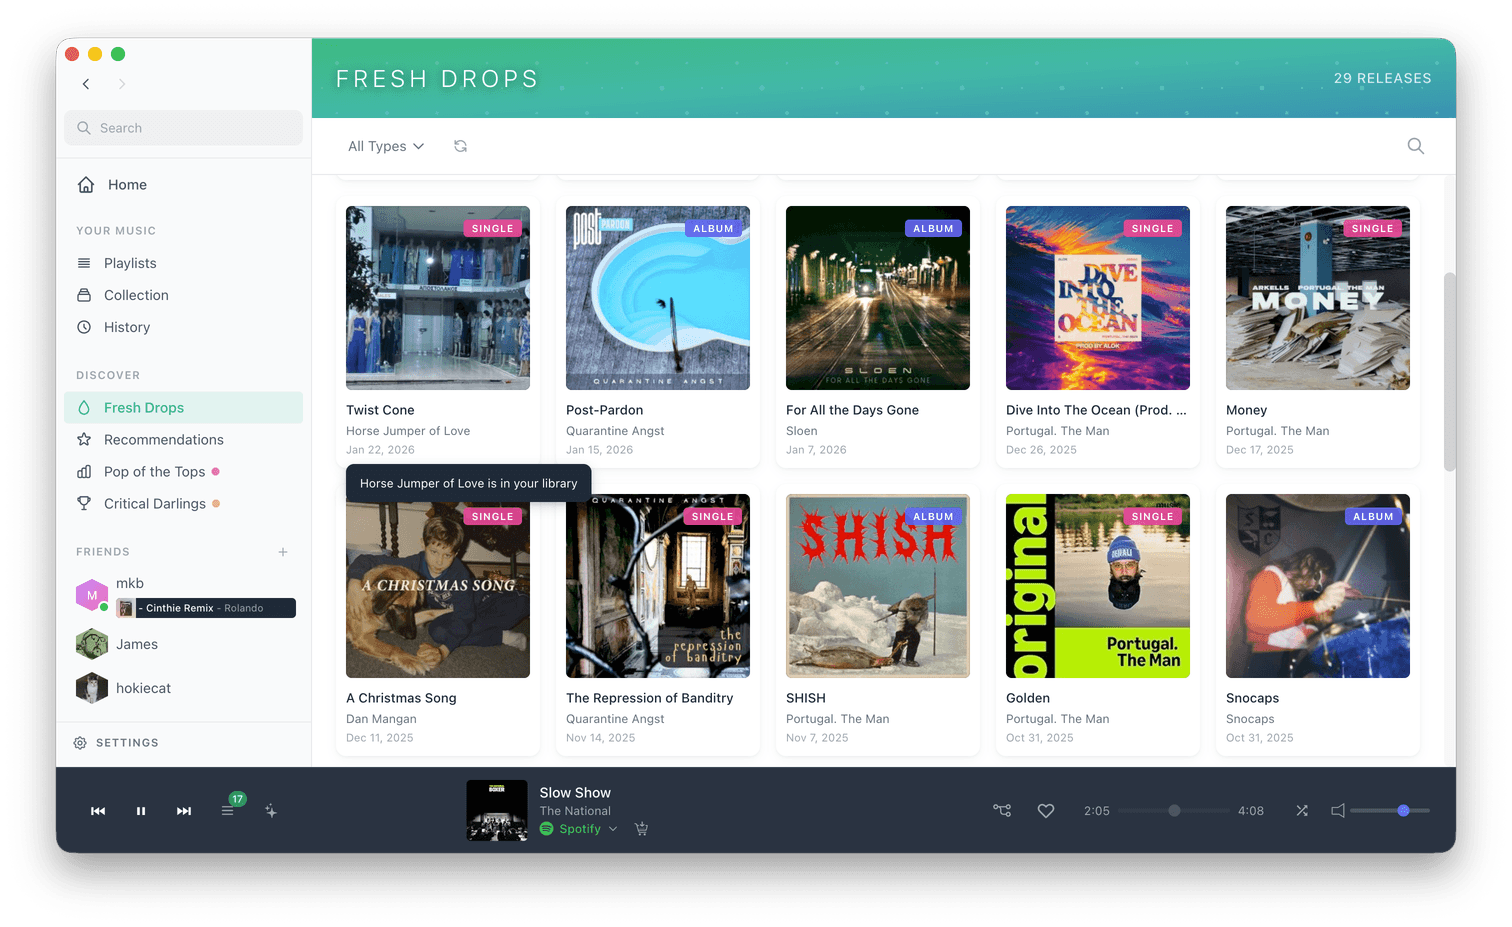Click Portugal. The Man under Golden
The width and height of the screenshot is (1512, 927).
[1057, 719]
